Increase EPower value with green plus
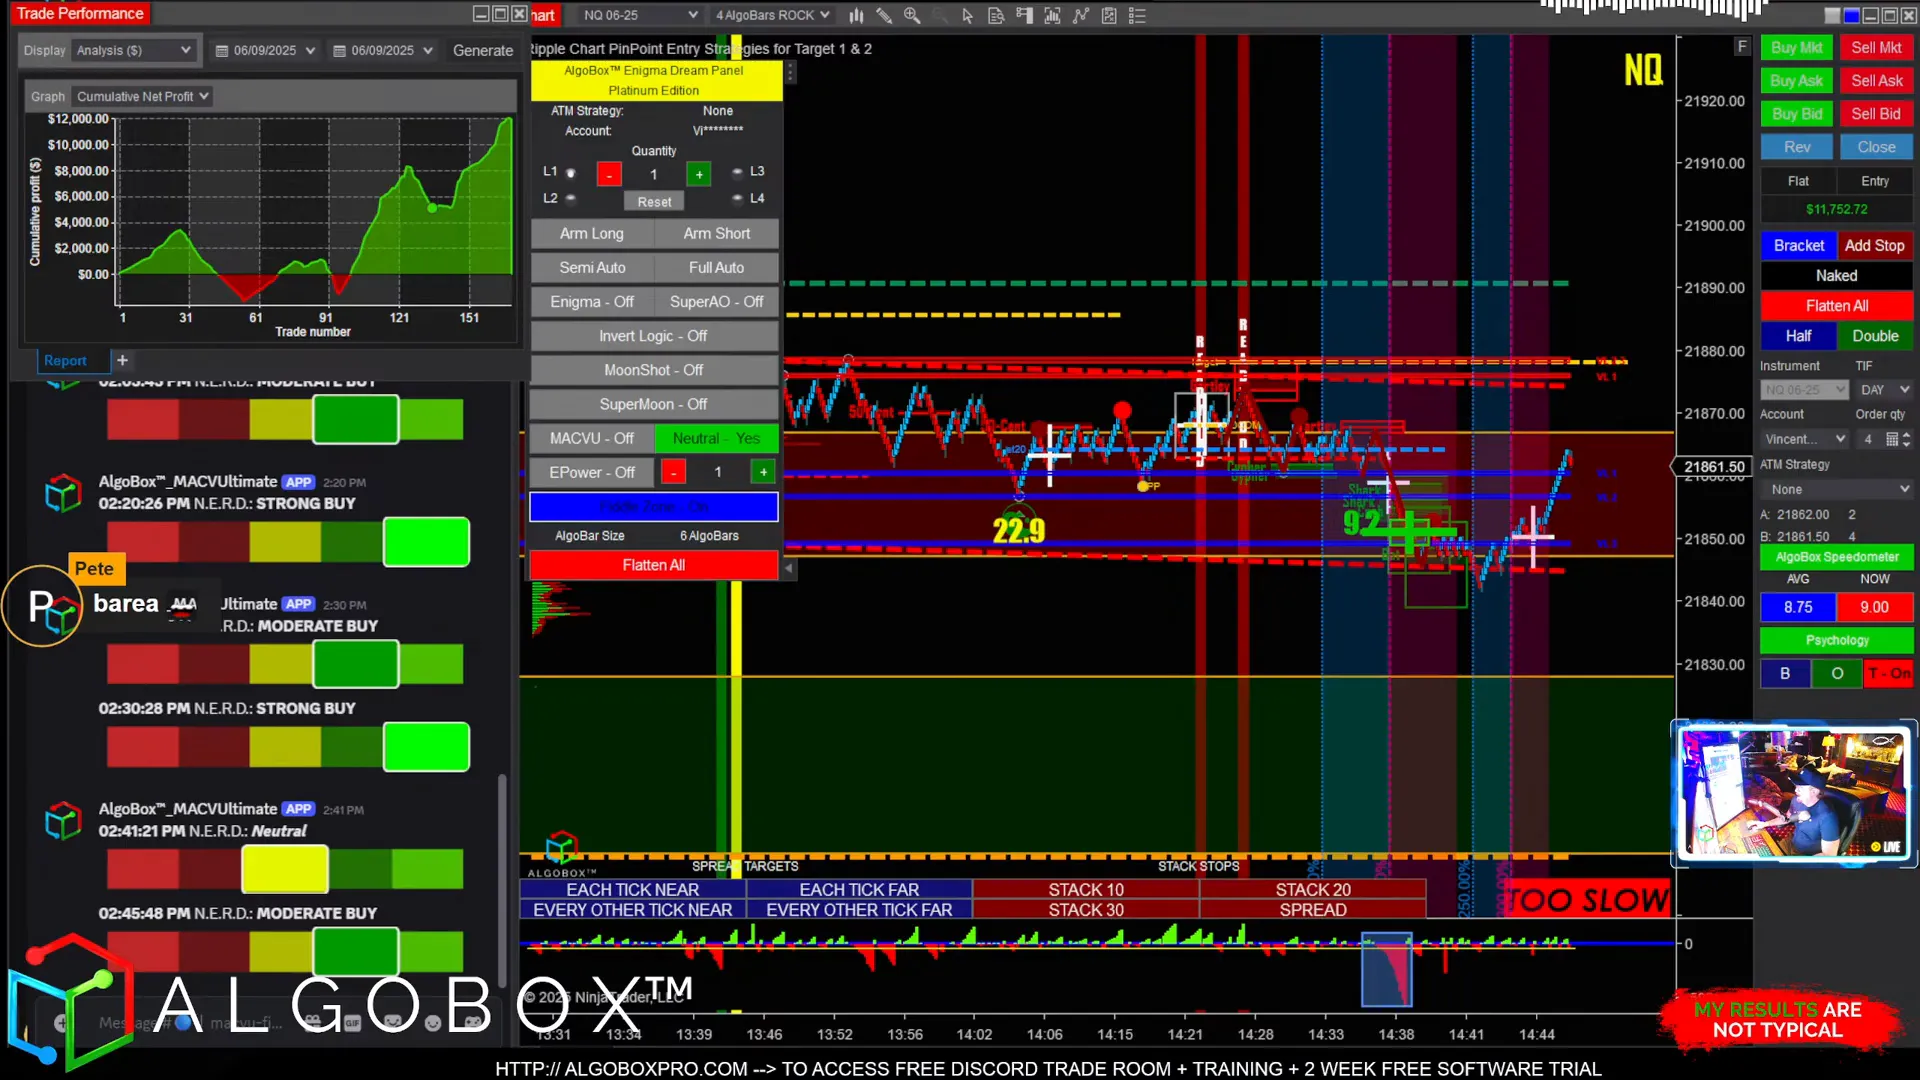The height and width of the screenshot is (1080, 1920). [763, 472]
